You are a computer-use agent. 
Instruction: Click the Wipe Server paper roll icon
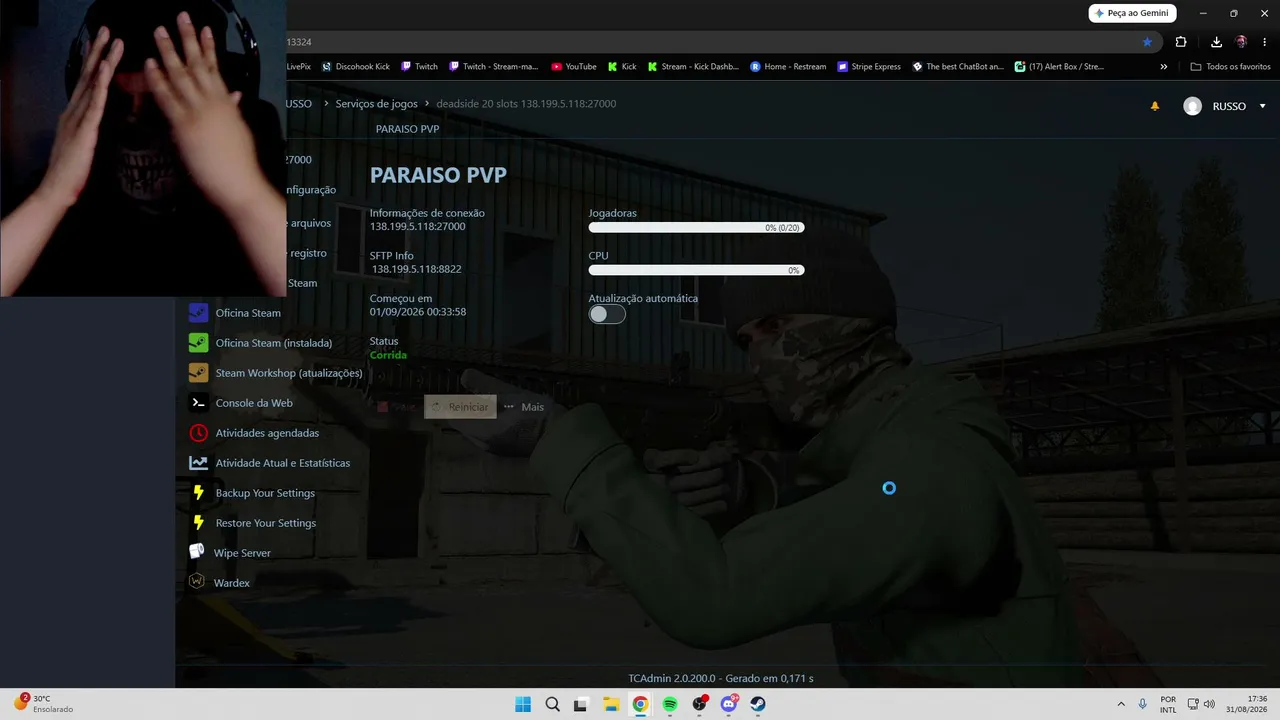pos(197,552)
